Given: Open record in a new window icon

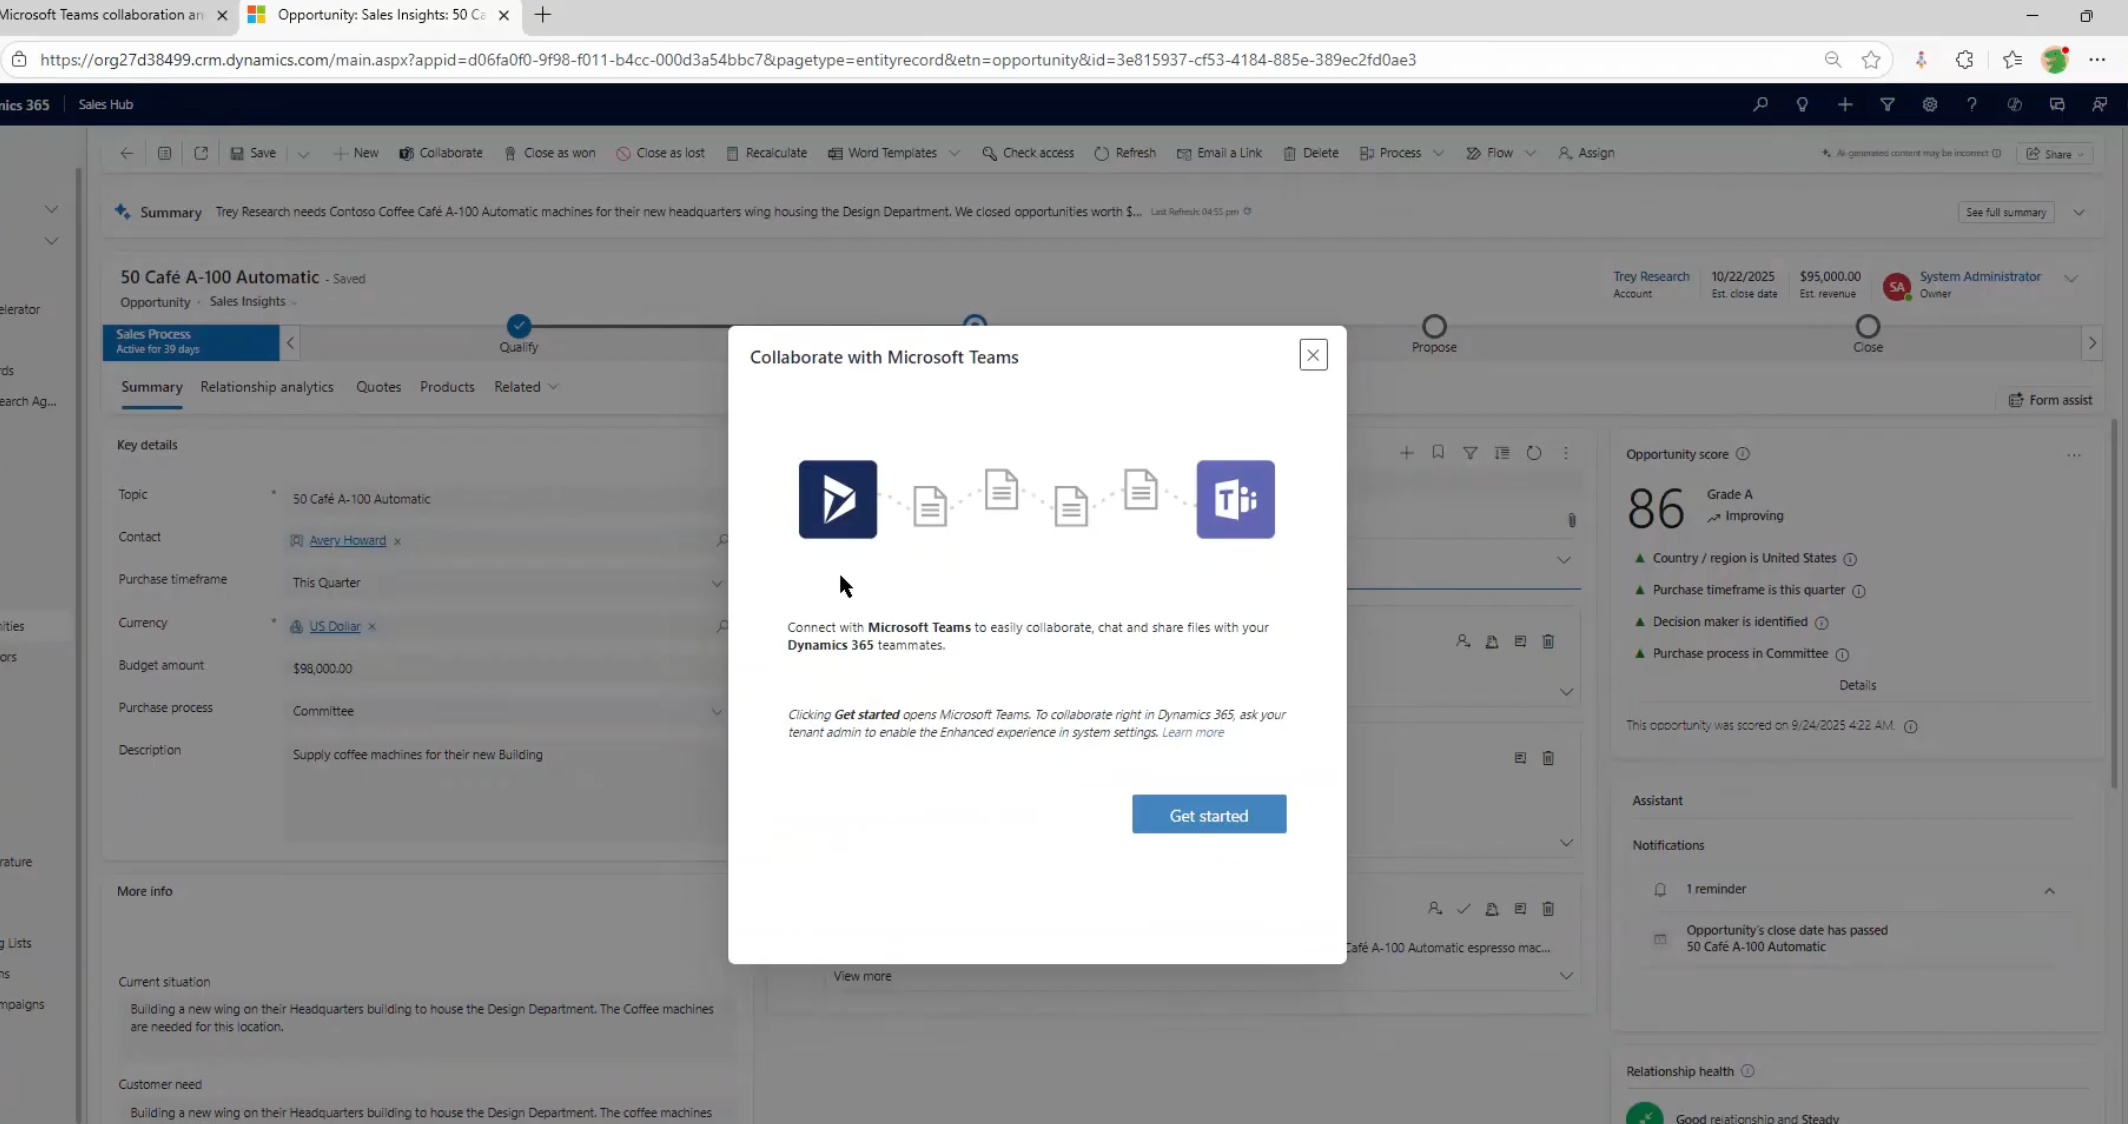Looking at the screenshot, I should point(201,153).
